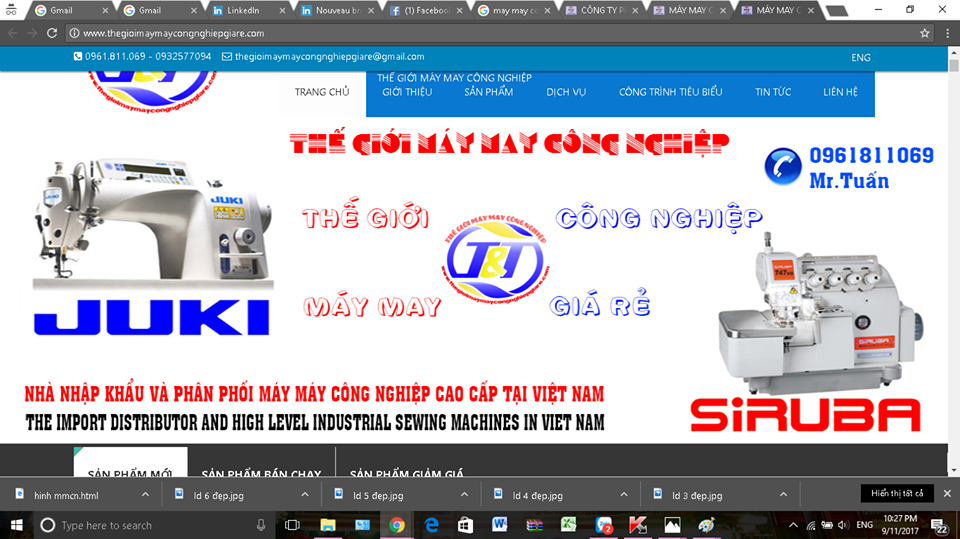The height and width of the screenshot is (539, 960).
Task: Open TIN TỨC menu item
Action: pos(773,92)
